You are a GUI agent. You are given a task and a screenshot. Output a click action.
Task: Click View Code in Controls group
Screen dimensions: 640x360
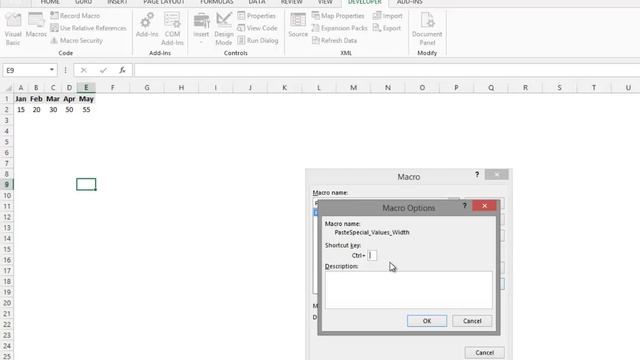(257, 28)
